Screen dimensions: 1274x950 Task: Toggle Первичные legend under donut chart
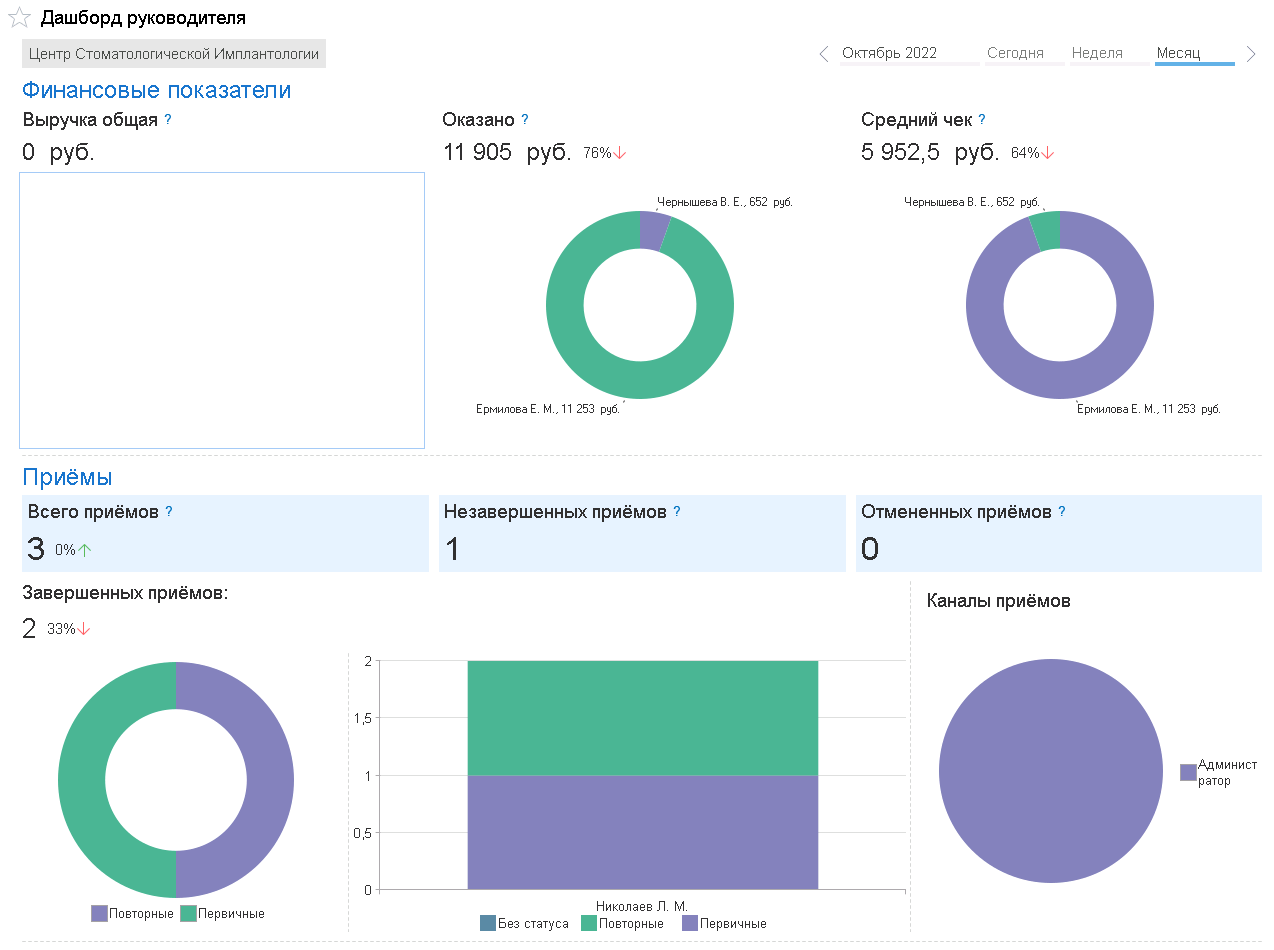click(x=222, y=914)
